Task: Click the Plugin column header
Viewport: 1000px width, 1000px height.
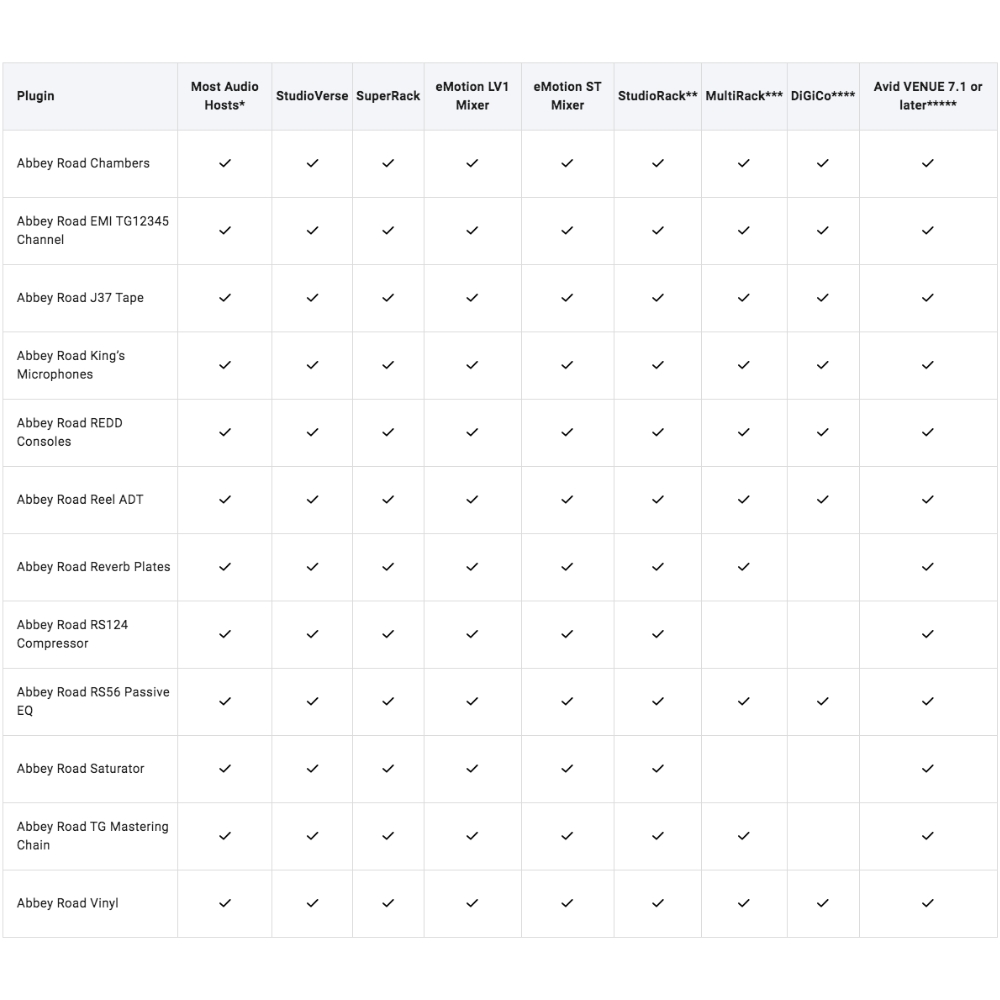Action: (36, 96)
